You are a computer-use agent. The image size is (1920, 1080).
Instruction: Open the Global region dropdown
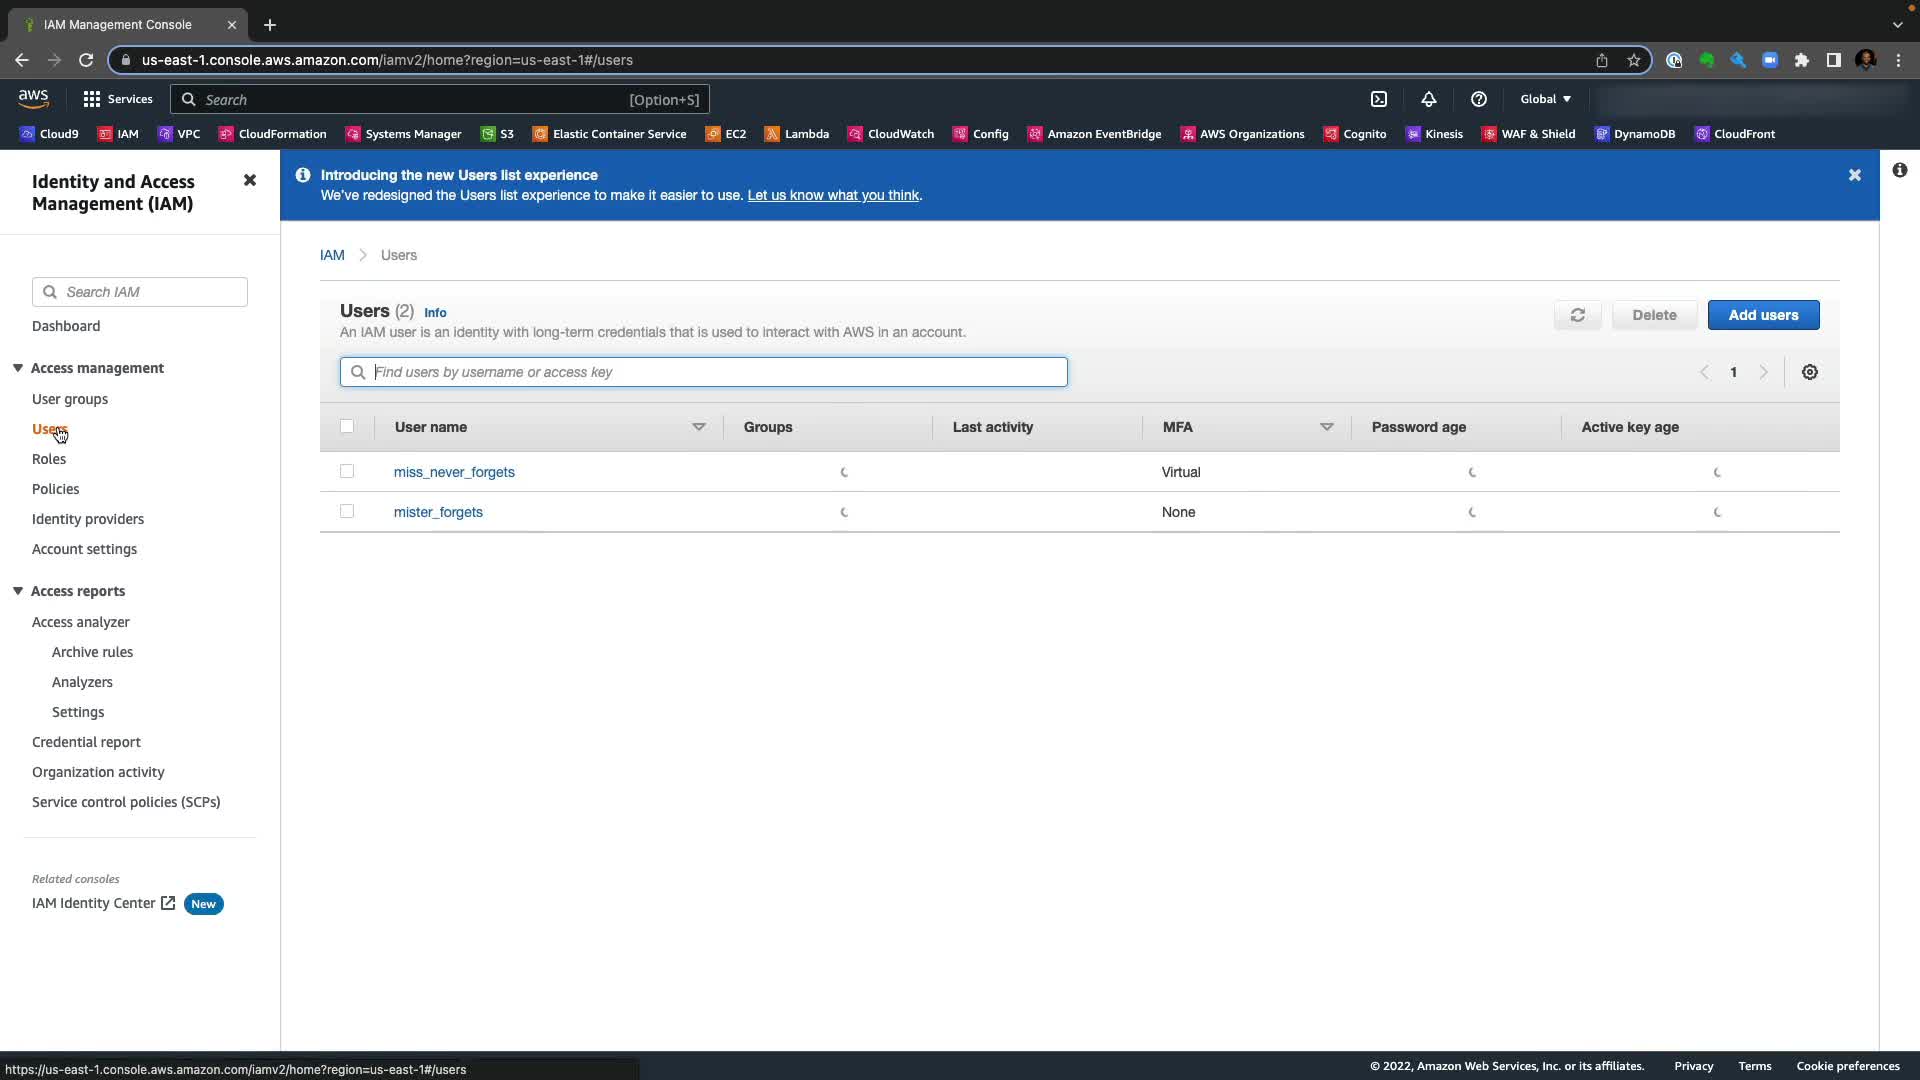tap(1545, 99)
